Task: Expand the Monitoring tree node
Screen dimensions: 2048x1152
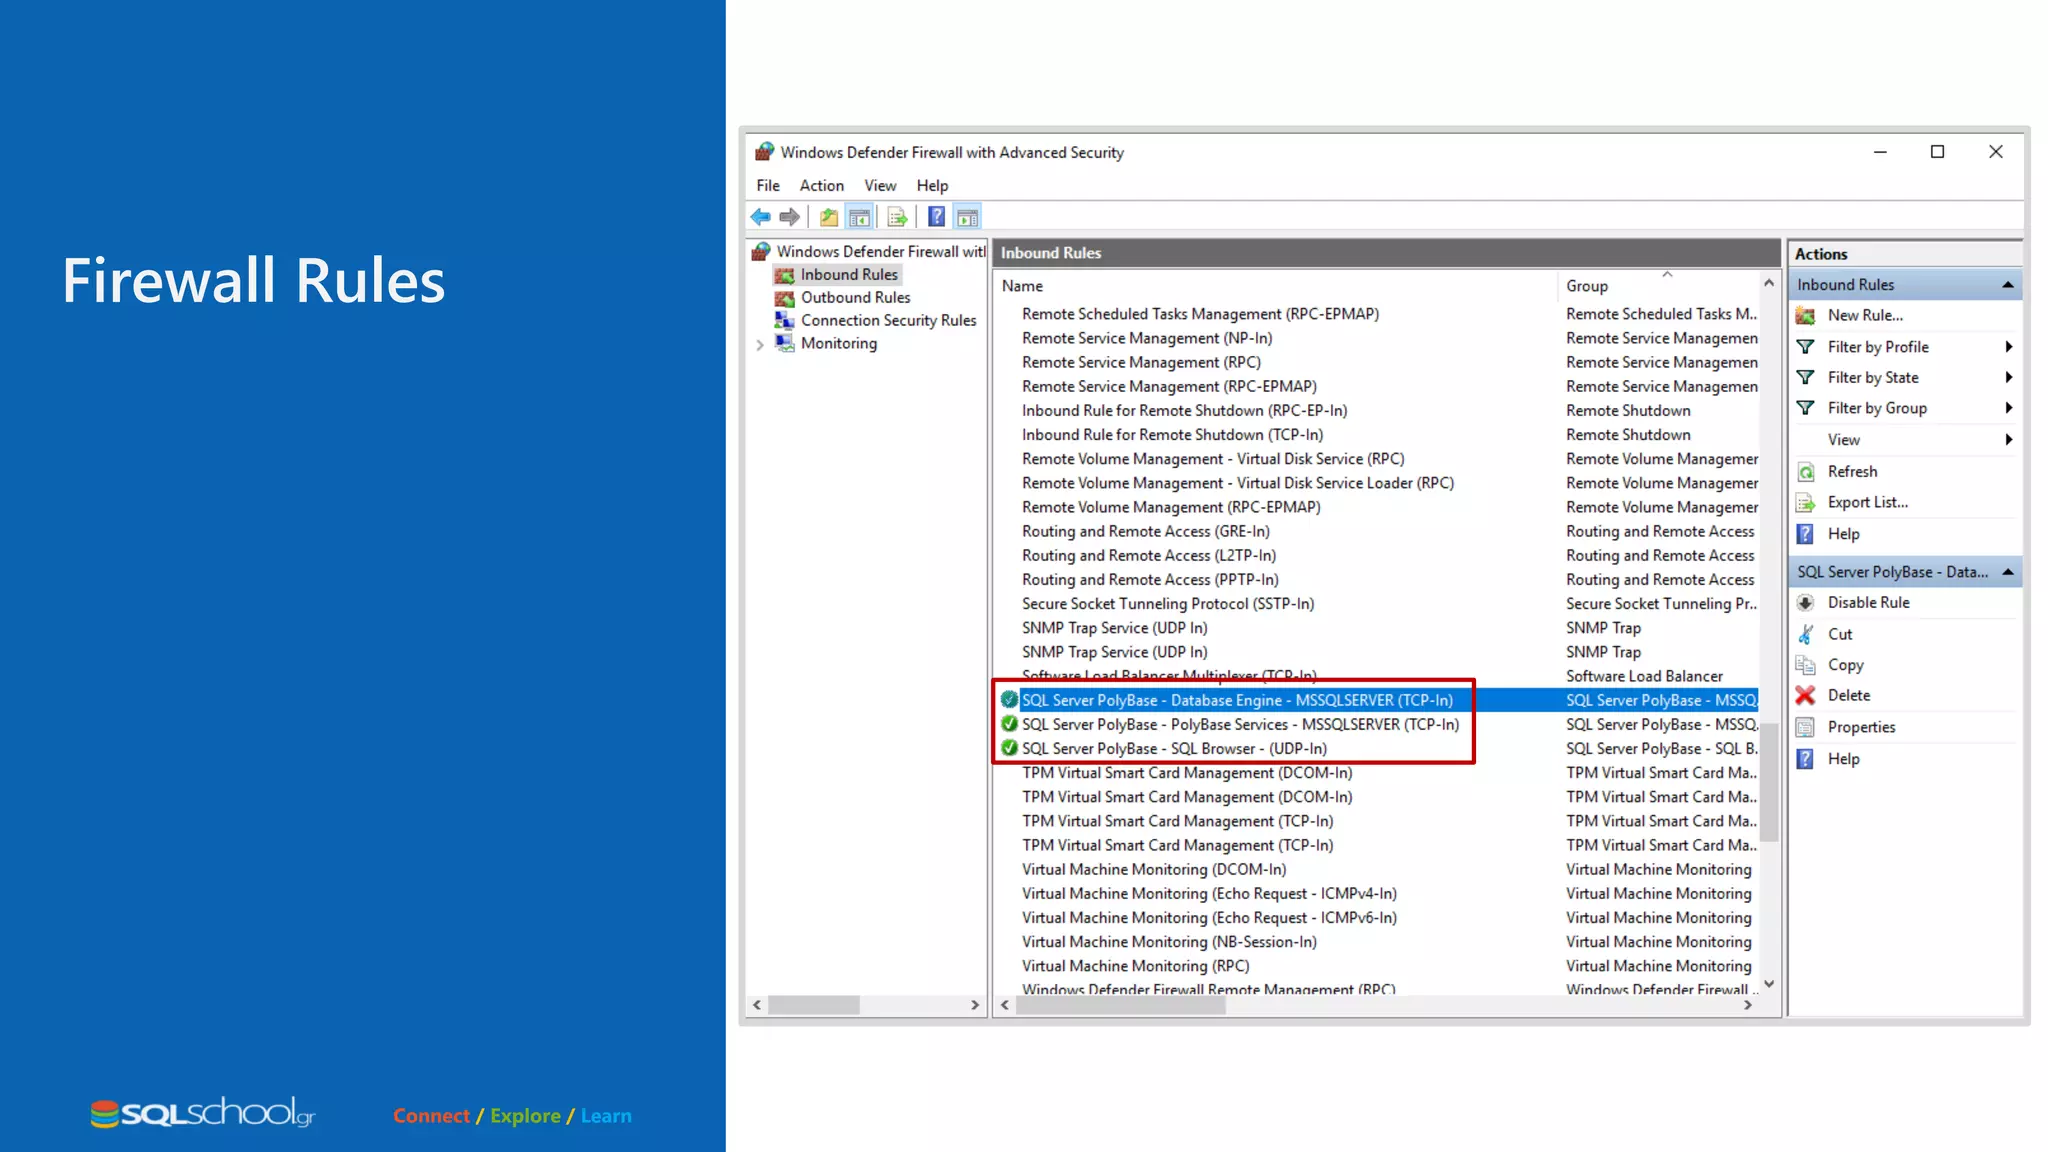Action: coord(760,345)
